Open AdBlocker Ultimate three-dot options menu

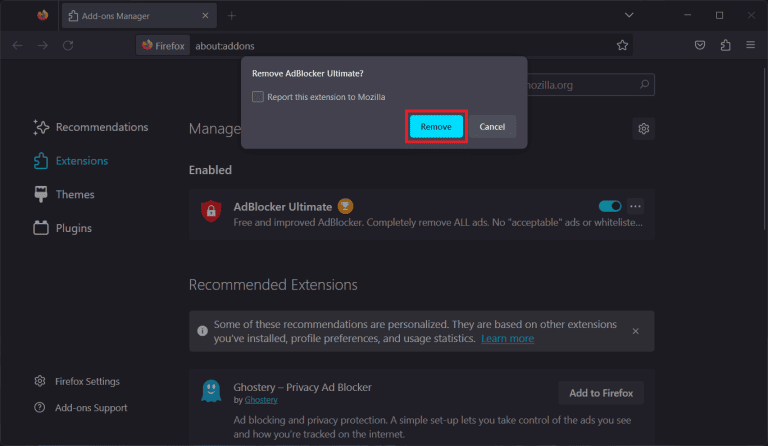pos(635,206)
